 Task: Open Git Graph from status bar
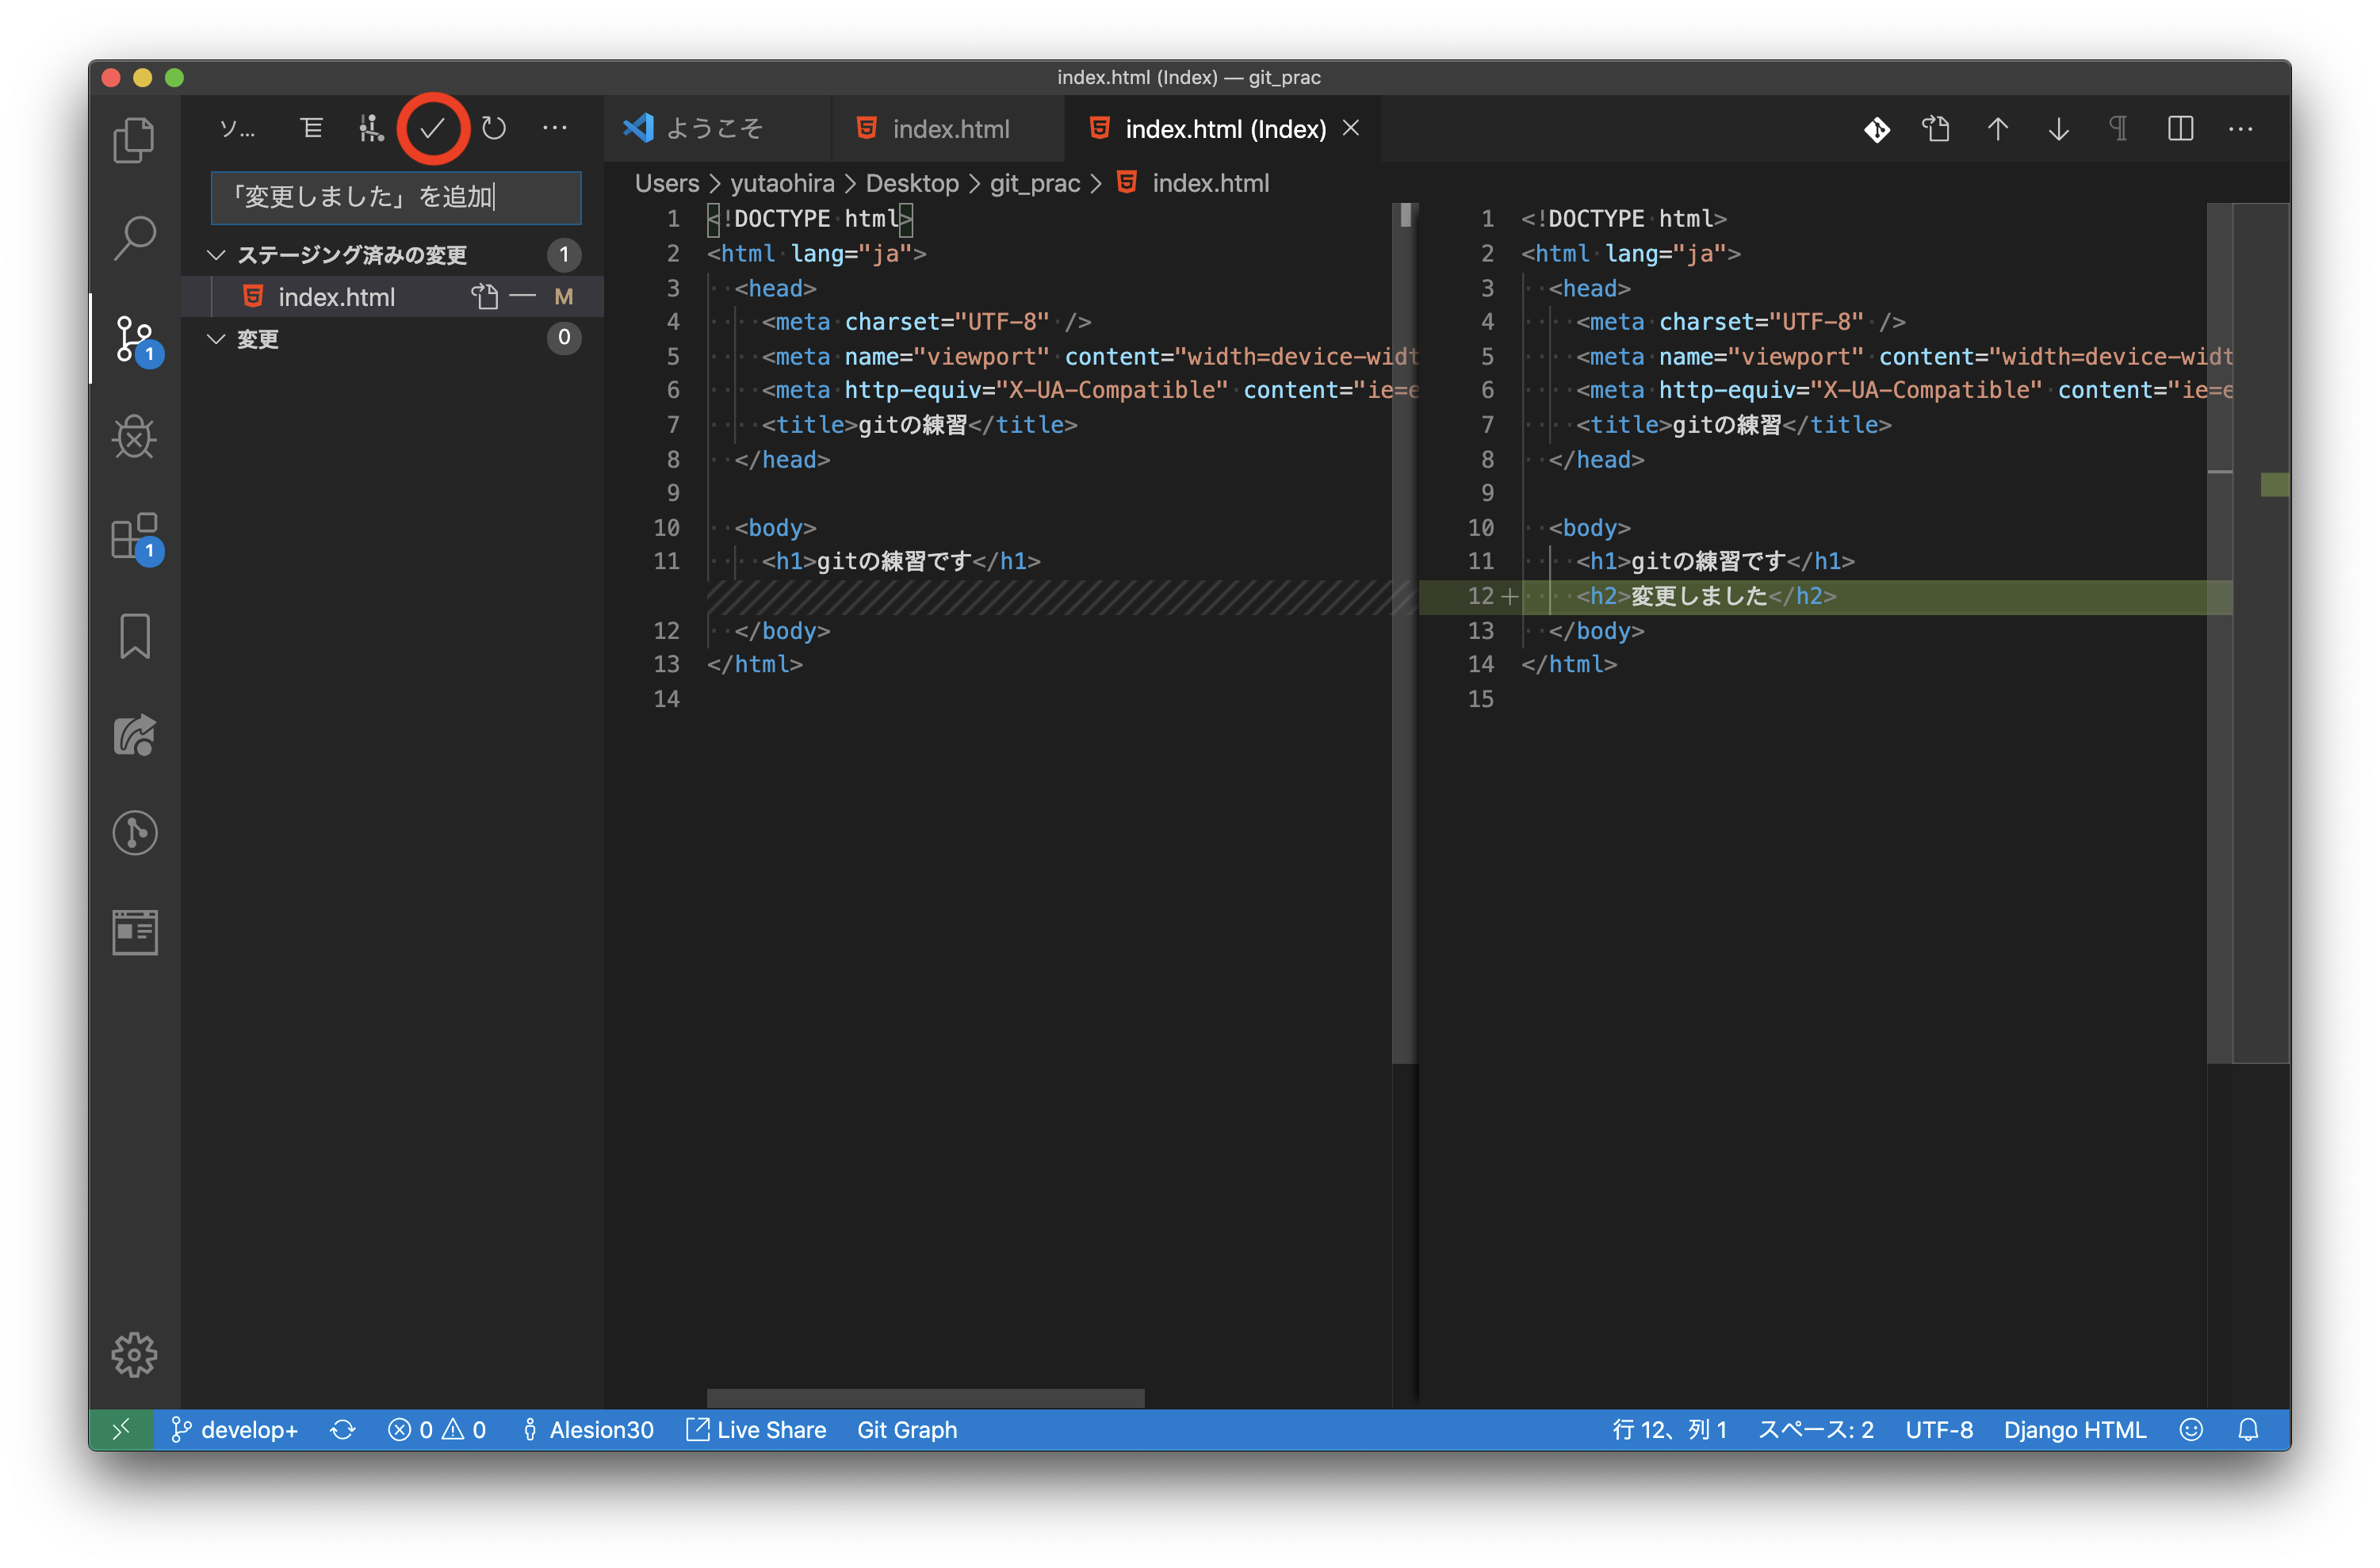point(907,1430)
